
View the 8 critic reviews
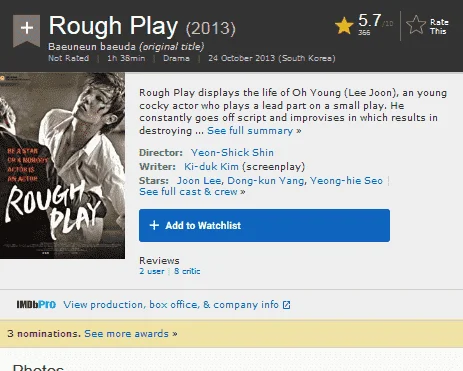[187, 271]
